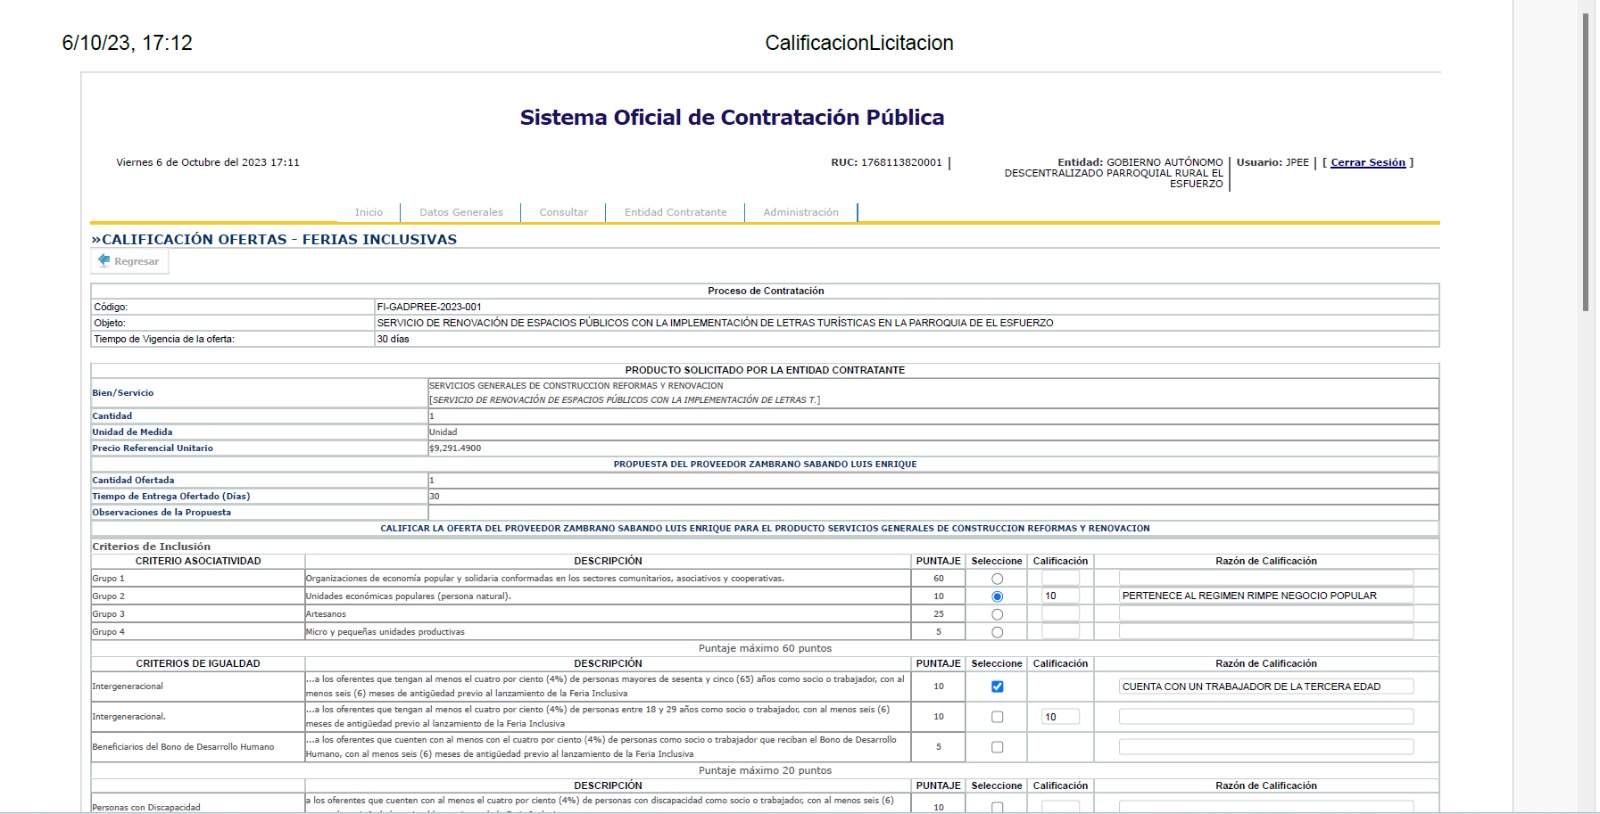Click the Cerrar Sesión link
This screenshot has height=814, width=1600.
coord(1367,163)
